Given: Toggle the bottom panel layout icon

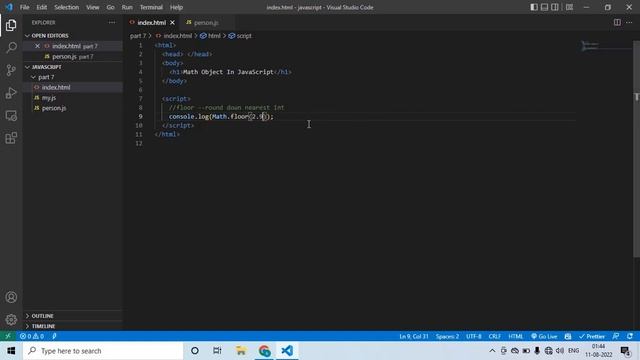Looking at the screenshot, I should [x=544, y=7].
